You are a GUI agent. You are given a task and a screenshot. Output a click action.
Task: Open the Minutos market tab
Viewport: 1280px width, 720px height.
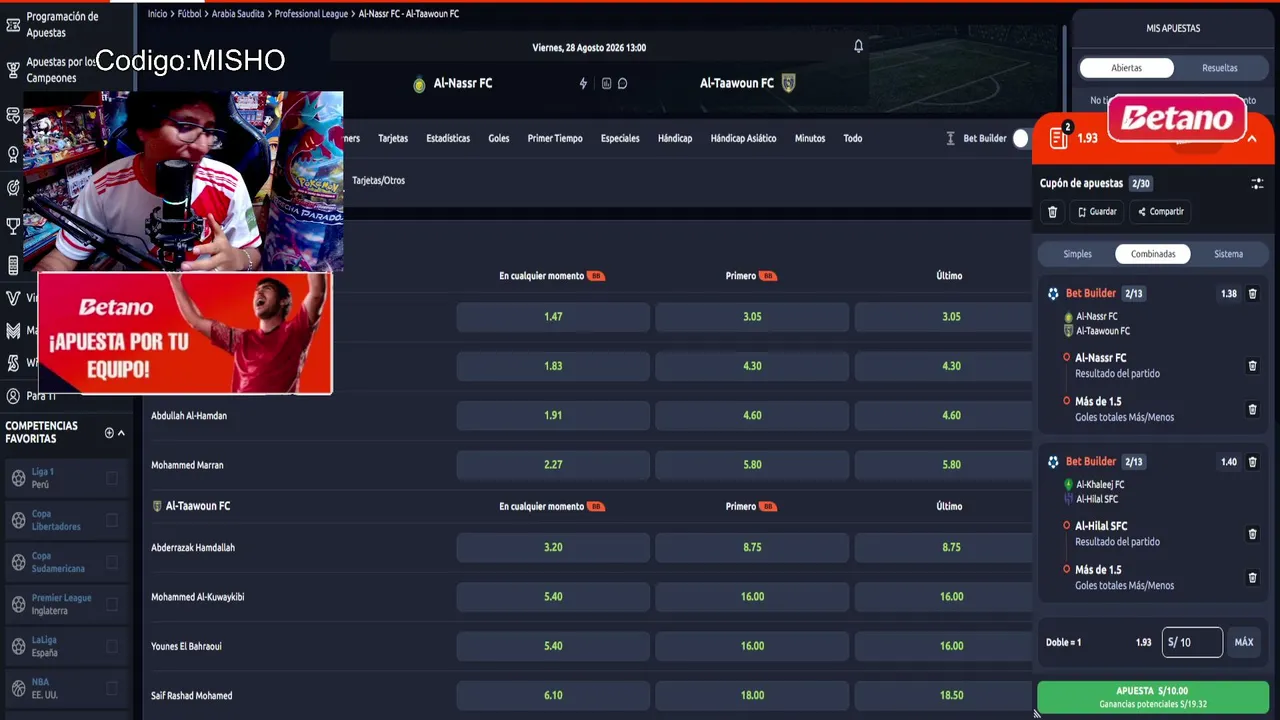(x=810, y=138)
